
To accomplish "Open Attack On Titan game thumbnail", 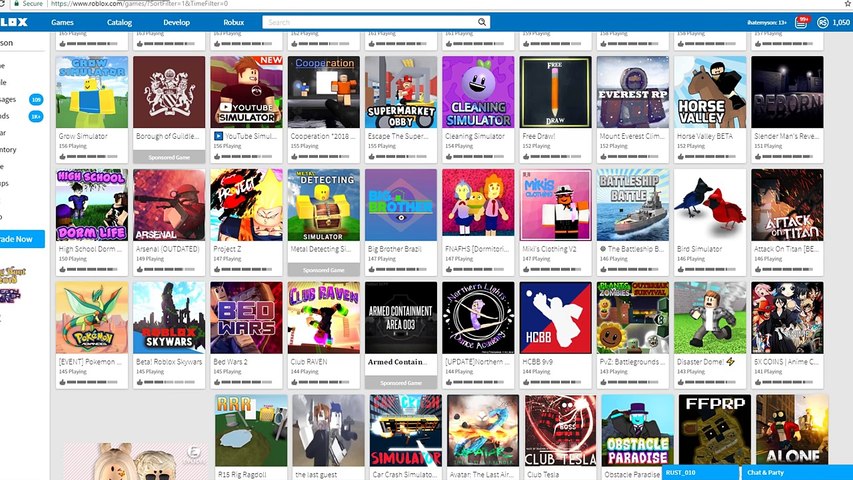I will pos(787,205).
